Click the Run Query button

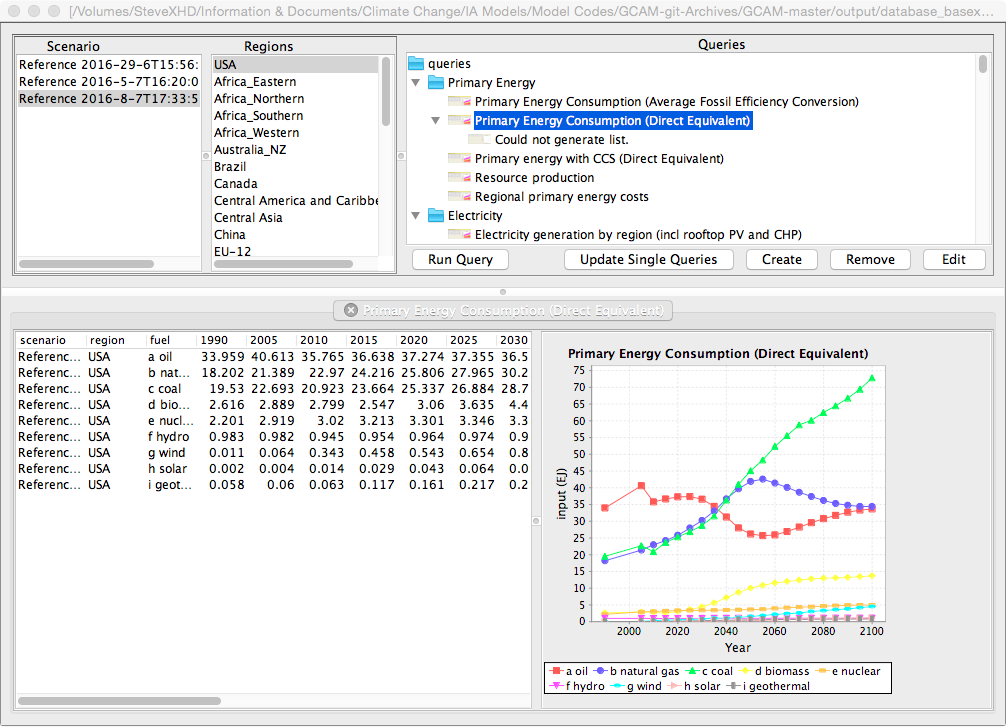pos(461,259)
